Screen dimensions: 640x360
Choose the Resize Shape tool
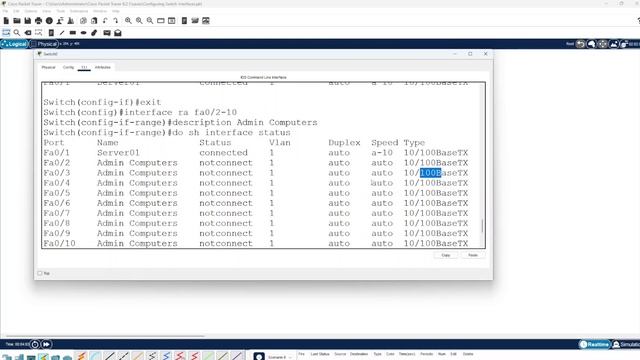click(39, 33)
